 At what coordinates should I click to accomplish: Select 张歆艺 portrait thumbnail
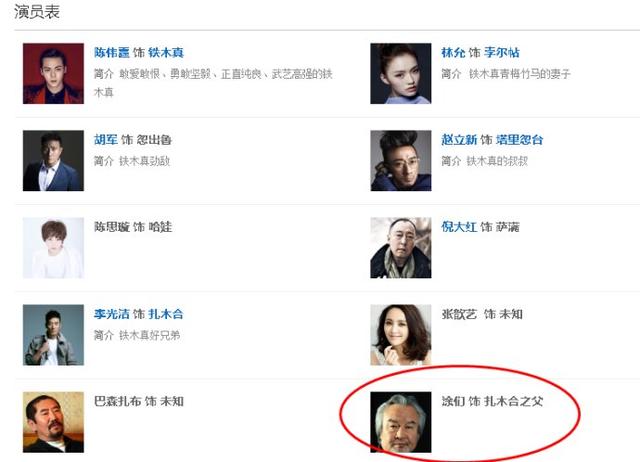(401, 335)
